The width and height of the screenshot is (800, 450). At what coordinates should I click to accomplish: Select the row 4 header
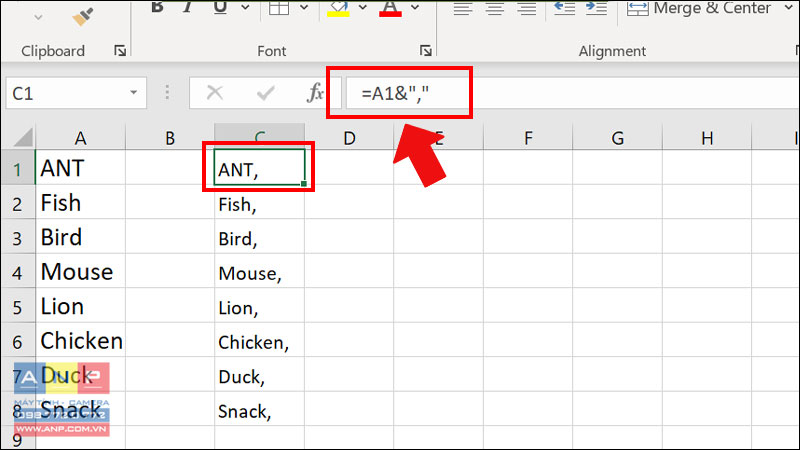(17, 272)
